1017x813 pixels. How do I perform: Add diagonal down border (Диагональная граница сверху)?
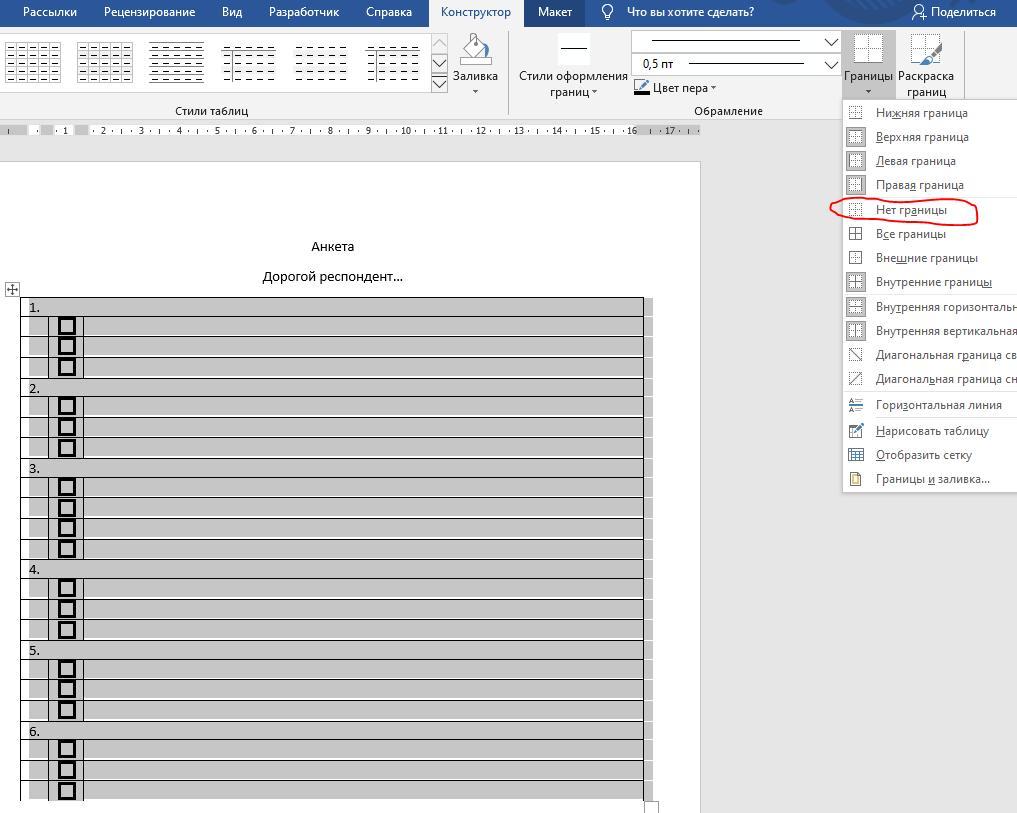coord(929,355)
